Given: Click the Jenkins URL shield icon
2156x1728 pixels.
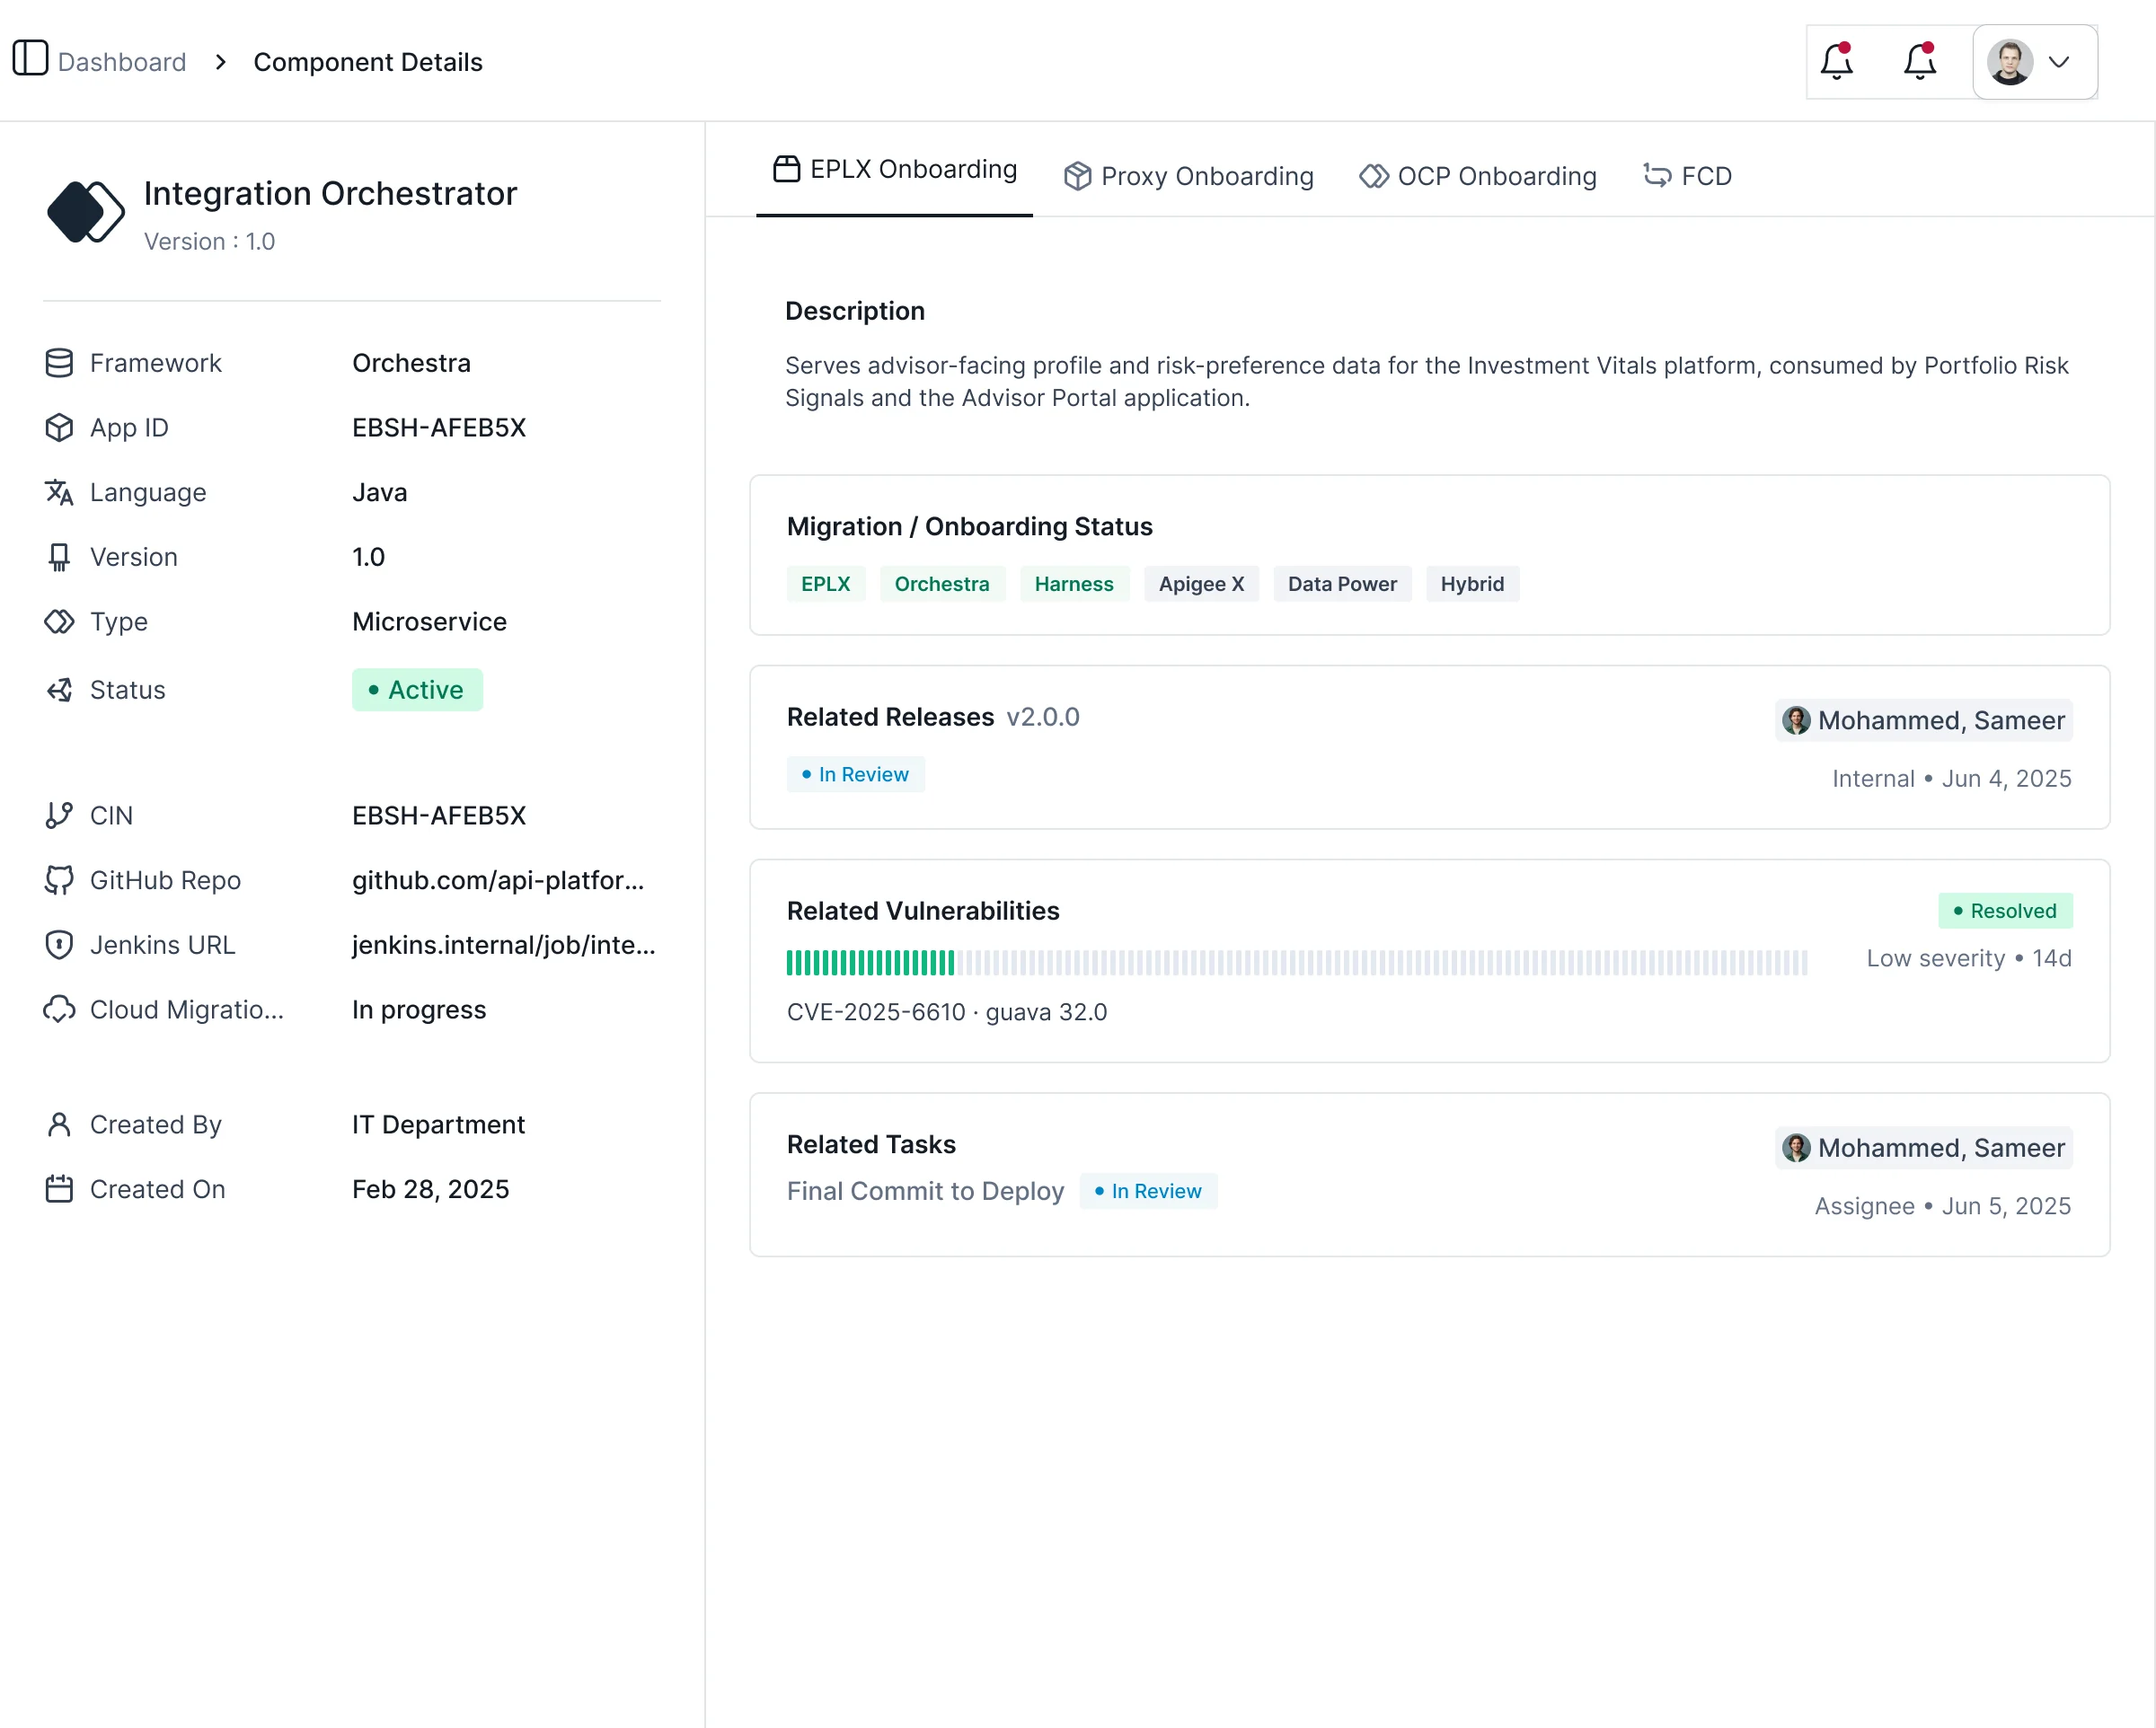Looking at the screenshot, I should 59,945.
